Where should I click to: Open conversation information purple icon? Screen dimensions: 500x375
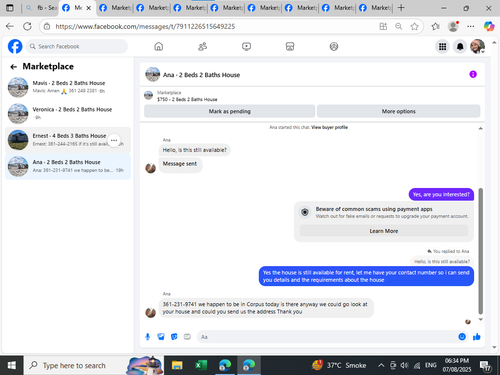(473, 74)
